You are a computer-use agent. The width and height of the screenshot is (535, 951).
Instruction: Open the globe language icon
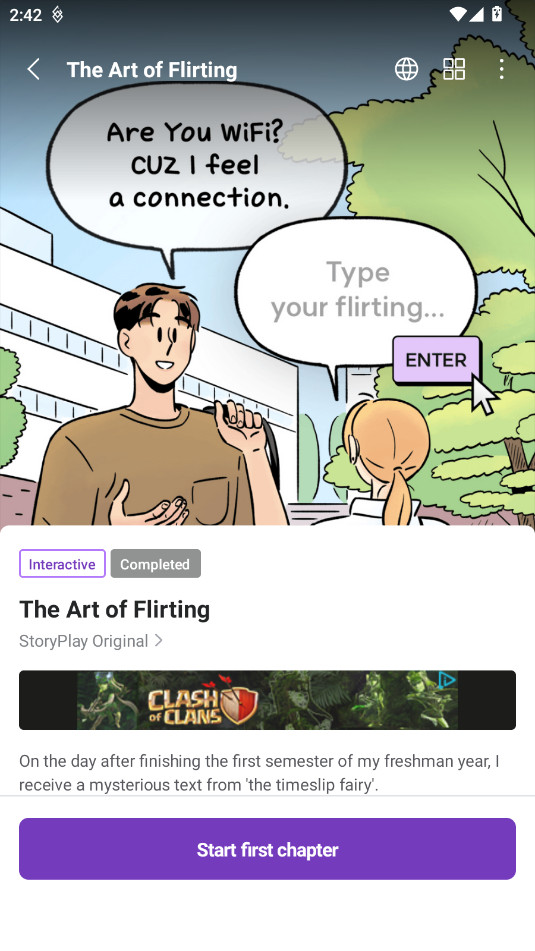click(x=406, y=69)
